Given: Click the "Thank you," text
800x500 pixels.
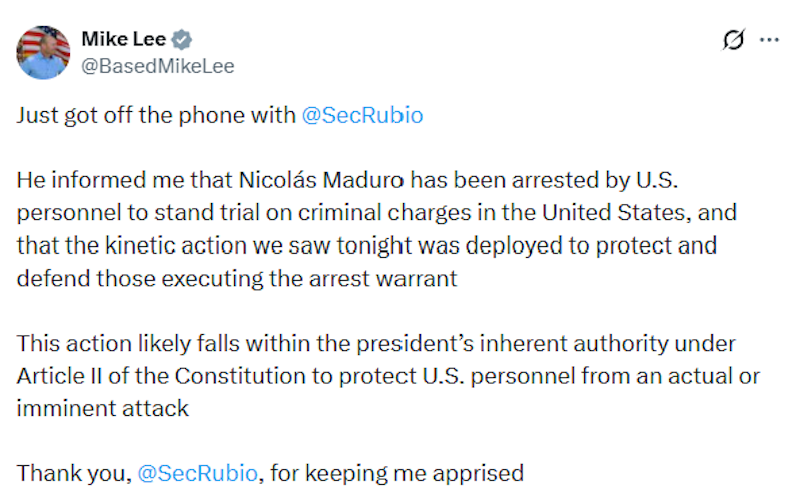Looking at the screenshot, I should coord(73,472).
